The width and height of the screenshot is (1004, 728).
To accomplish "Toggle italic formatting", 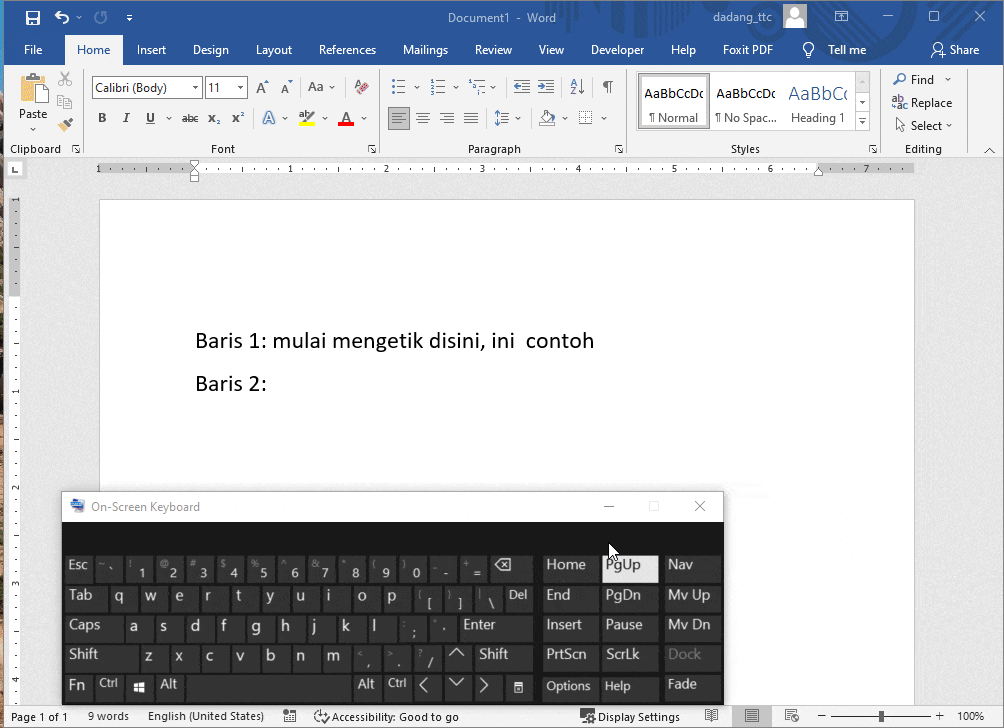I will click(125, 117).
